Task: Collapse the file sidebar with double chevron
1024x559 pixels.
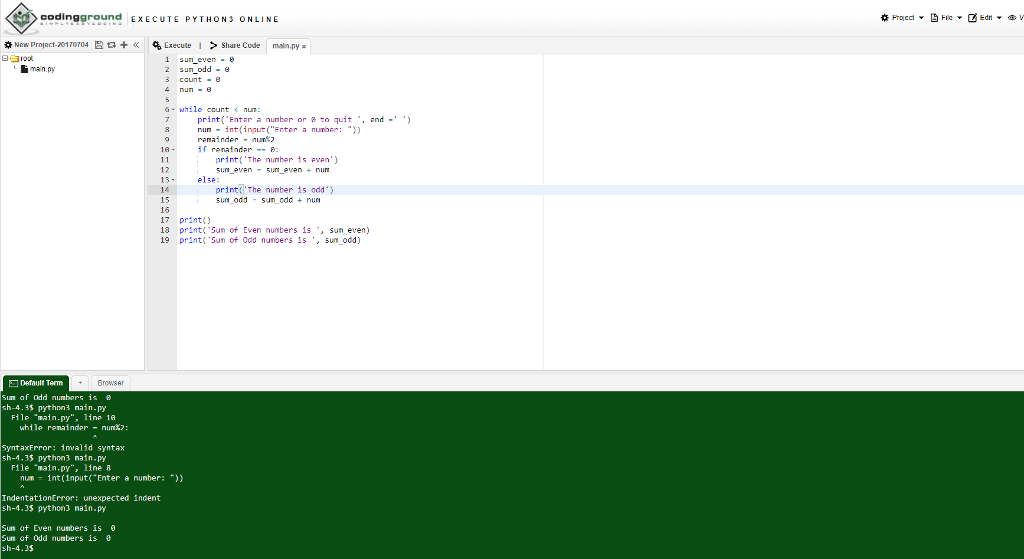Action: [135, 45]
